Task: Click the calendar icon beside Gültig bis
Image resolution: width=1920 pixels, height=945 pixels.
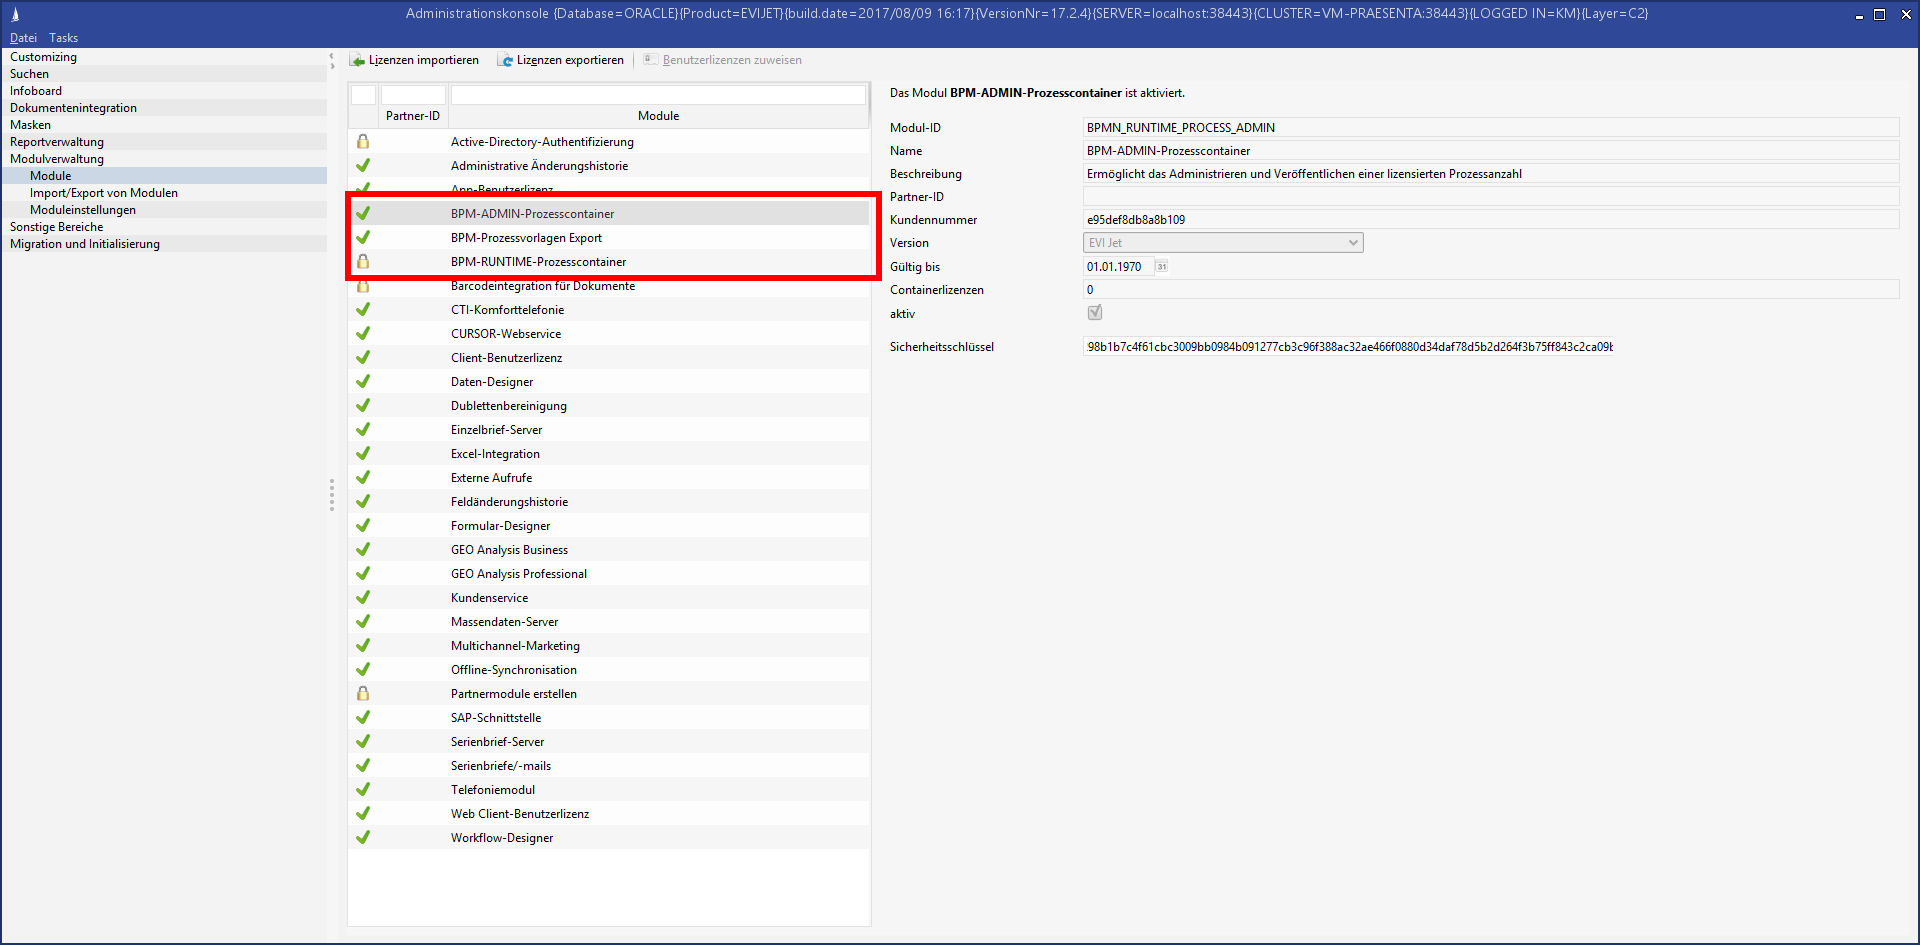Action: [x=1161, y=267]
